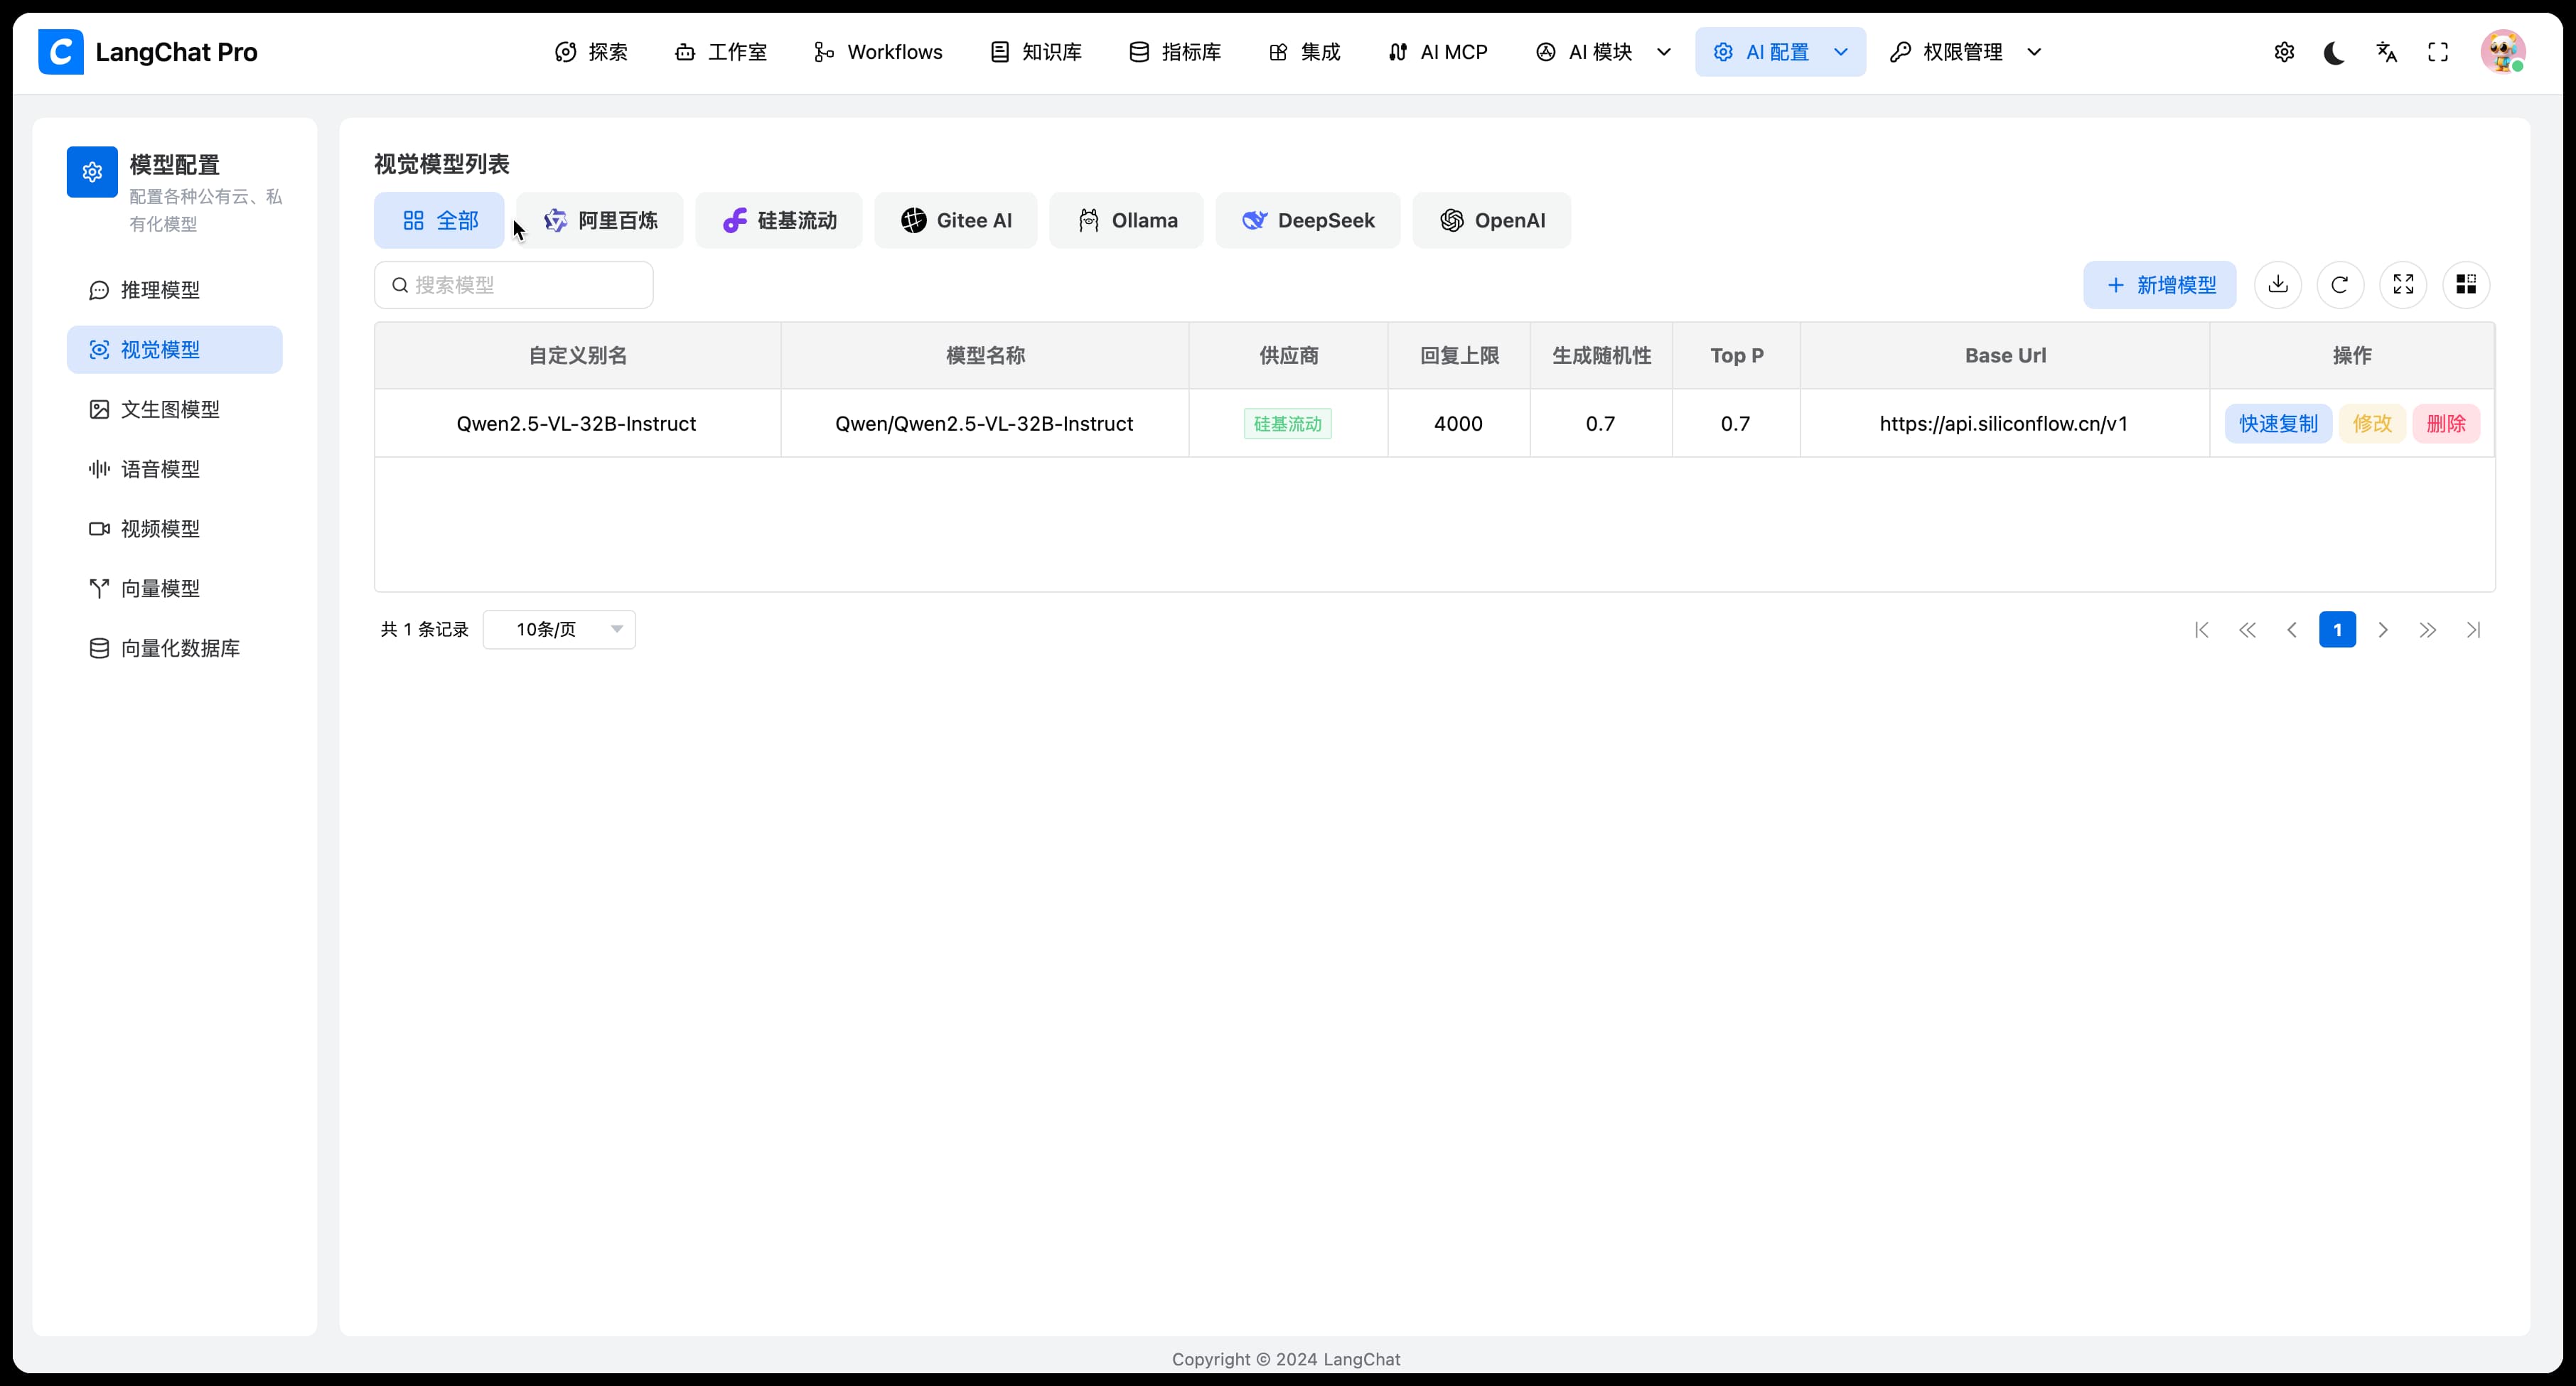
Task: Click the LangChat Pro logo icon
Action: point(61,52)
